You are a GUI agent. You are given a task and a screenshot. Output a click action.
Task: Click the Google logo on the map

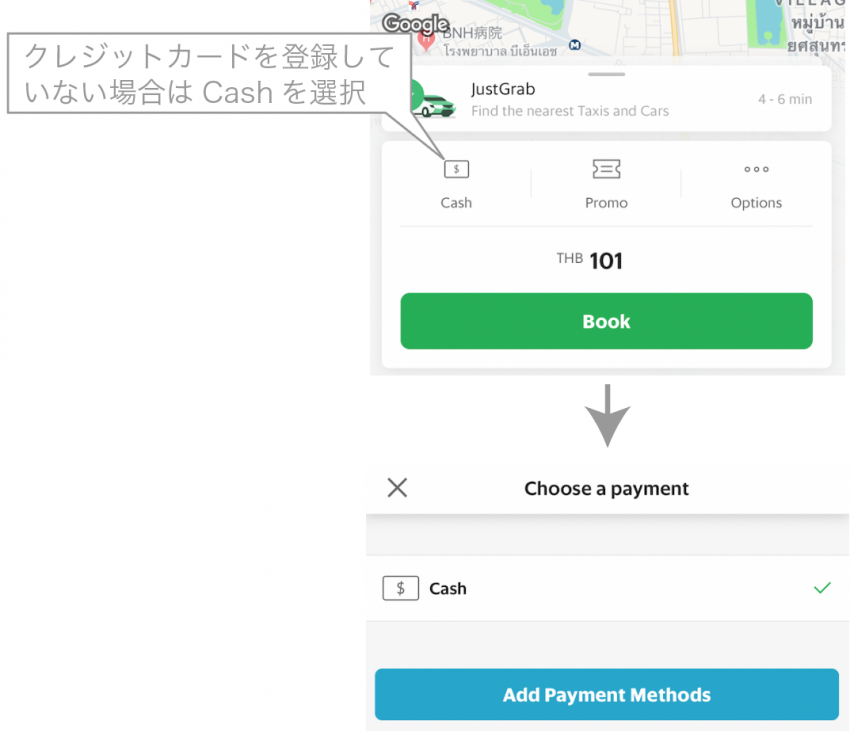pyautogui.click(x=415, y=23)
